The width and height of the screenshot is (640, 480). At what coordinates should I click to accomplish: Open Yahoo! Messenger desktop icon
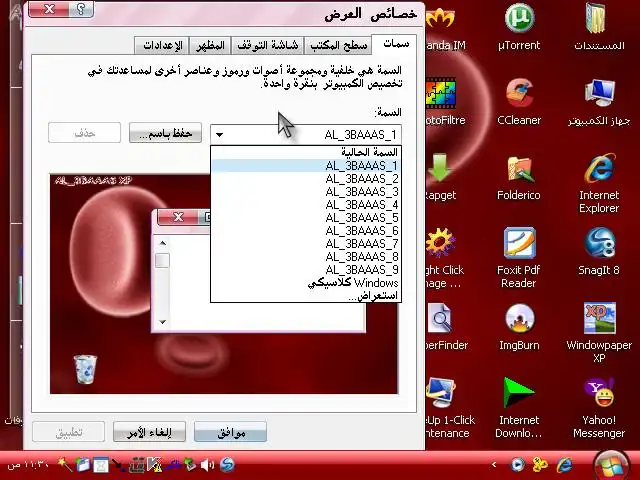[x=599, y=407]
